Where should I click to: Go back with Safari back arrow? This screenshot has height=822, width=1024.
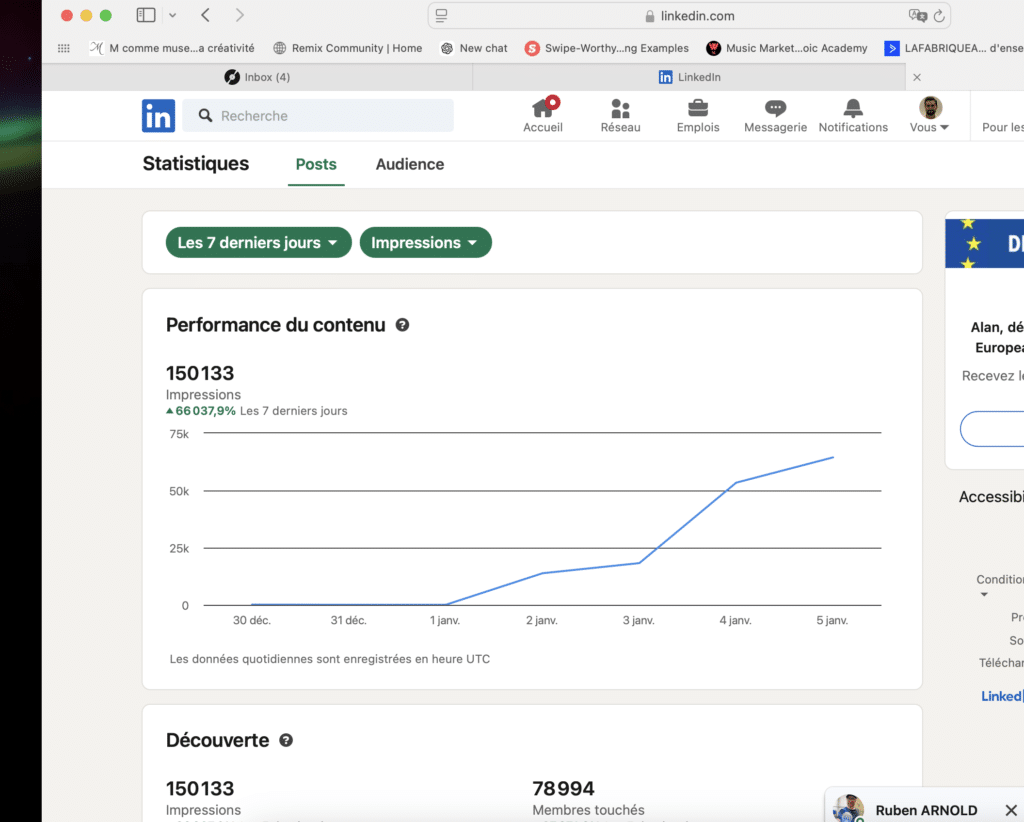click(x=205, y=15)
